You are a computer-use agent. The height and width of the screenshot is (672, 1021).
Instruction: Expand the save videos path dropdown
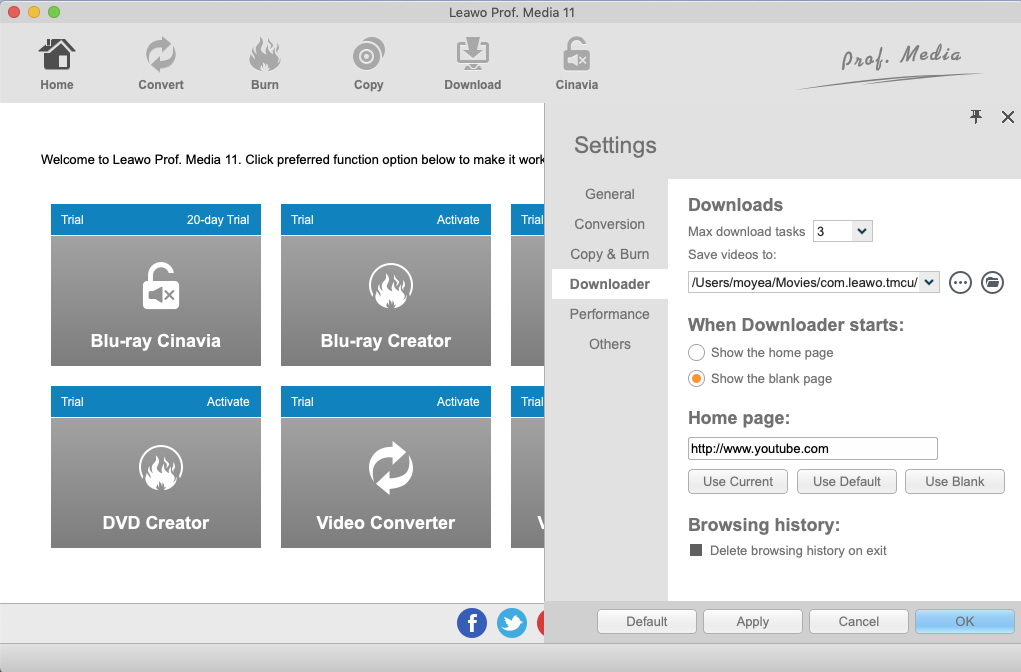click(929, 283)
